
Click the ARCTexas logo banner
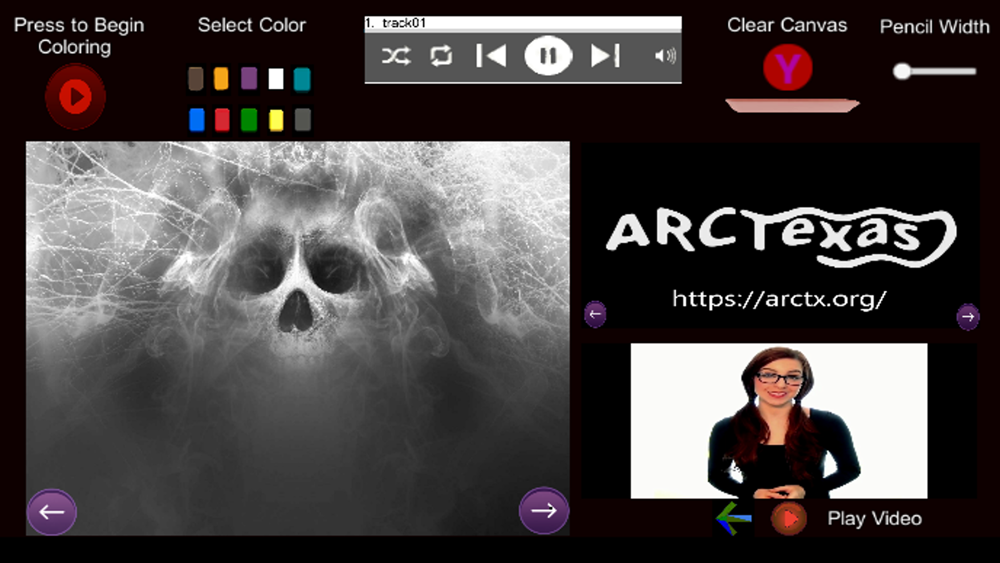(x=781, y=236)
